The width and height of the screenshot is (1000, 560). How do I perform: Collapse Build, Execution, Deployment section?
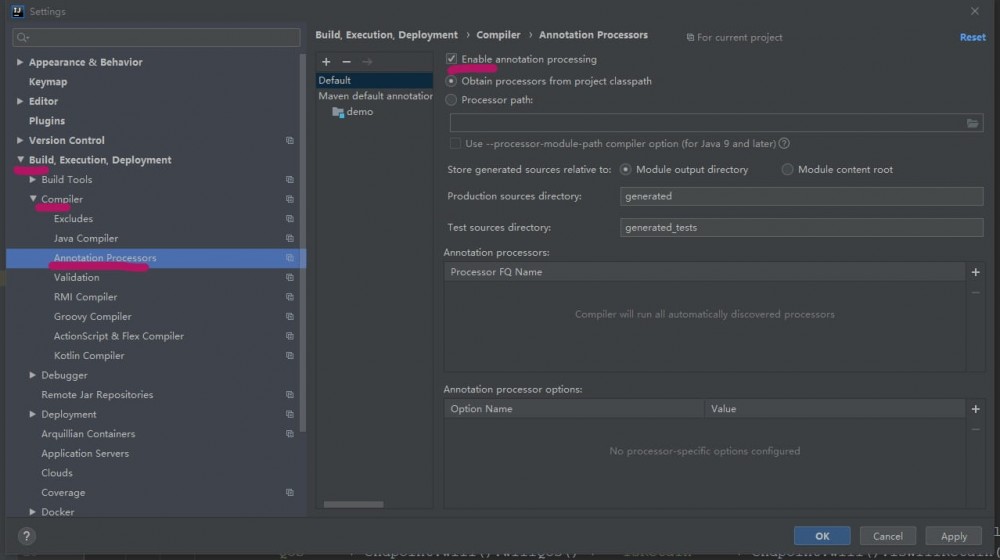tap(20, 159)
